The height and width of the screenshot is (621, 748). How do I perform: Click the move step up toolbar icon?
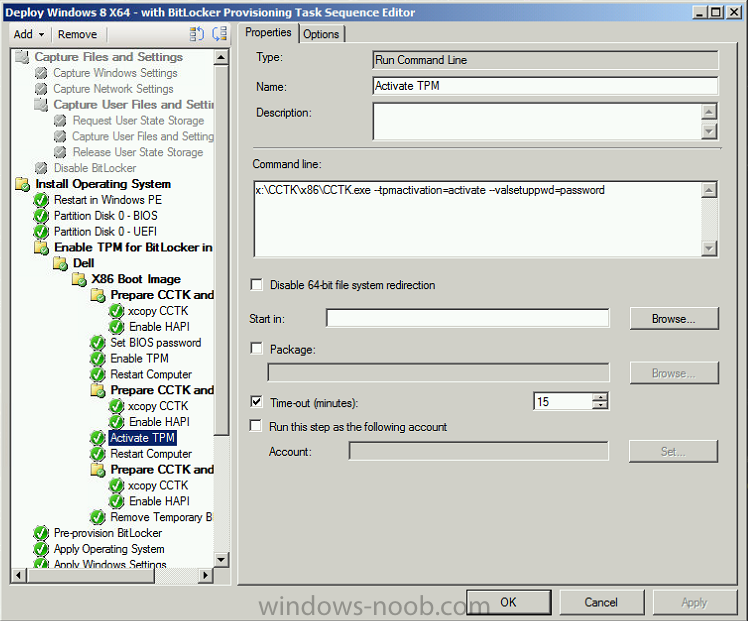click(197, 34)
